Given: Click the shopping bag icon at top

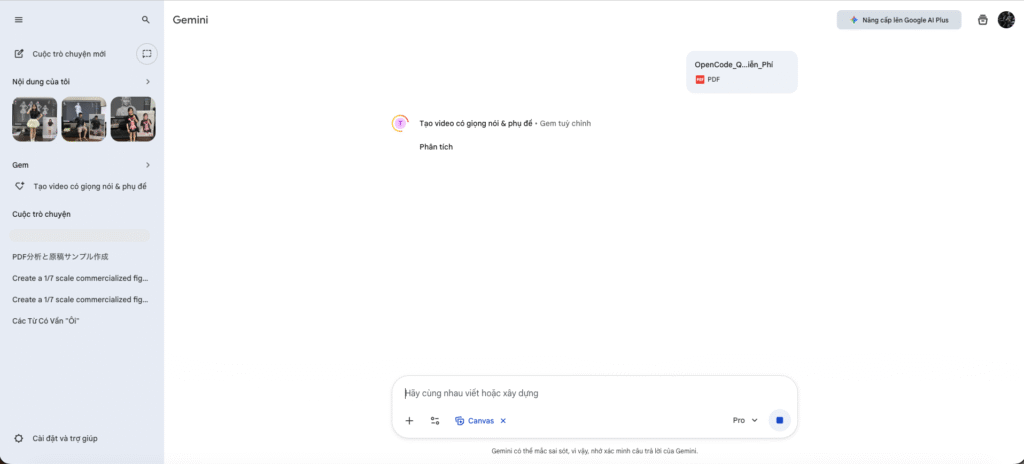Looking at the screenshot, I should click(x=982, y=19).
